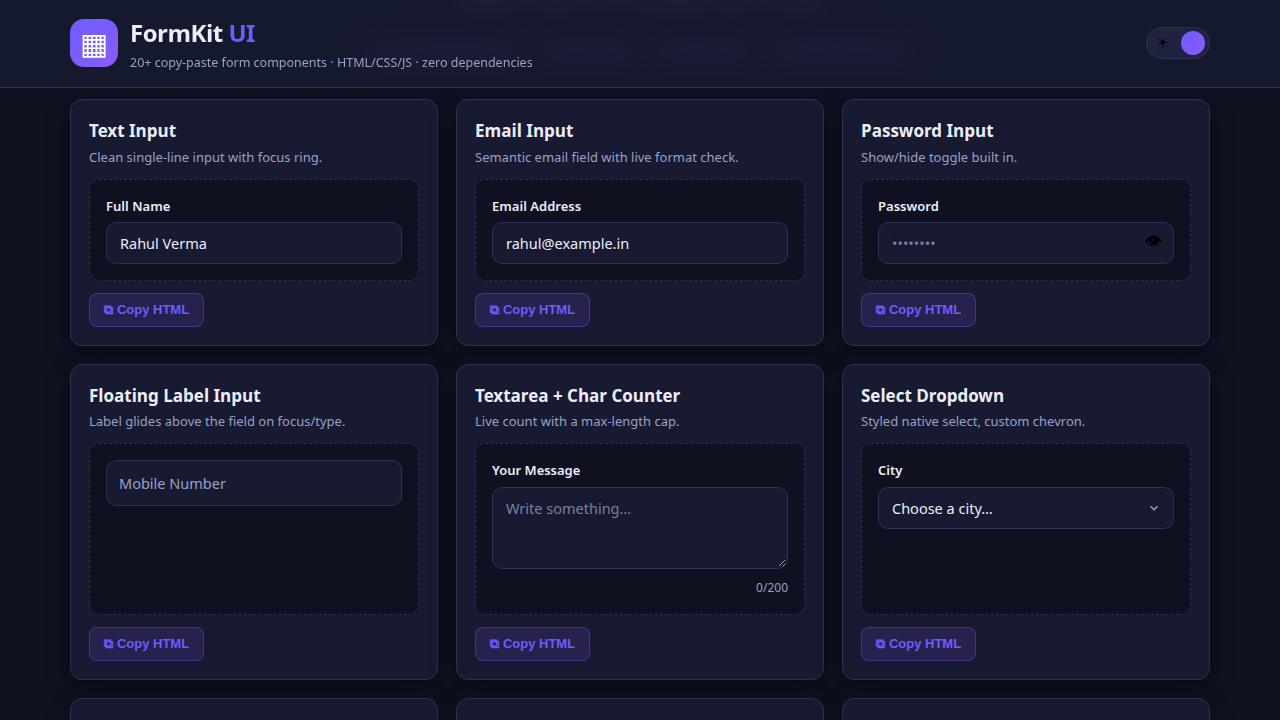Click the FormKit UI title text
Viewport: 1280px width, 720px height.
193,34
